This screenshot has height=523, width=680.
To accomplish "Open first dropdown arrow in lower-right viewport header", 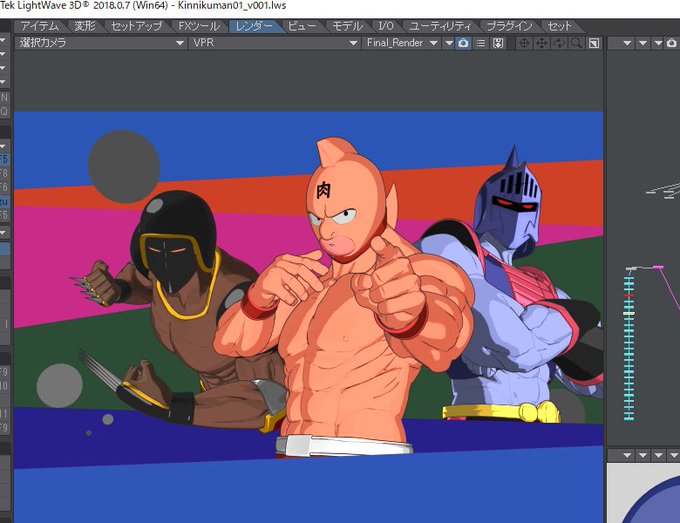I will 627,455.
